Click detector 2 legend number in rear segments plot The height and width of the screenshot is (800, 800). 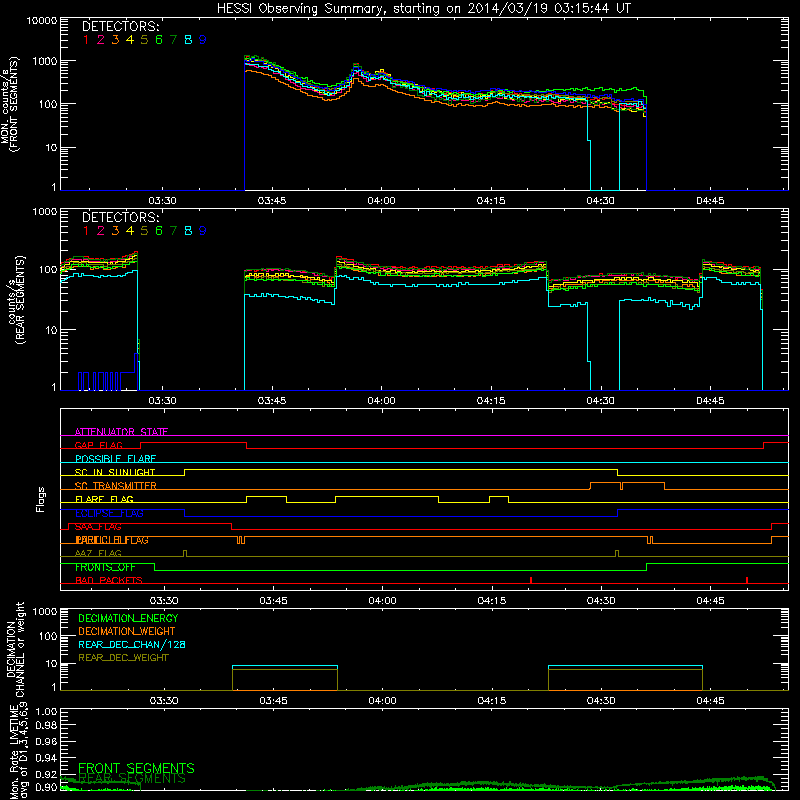[x=101, y=231]
